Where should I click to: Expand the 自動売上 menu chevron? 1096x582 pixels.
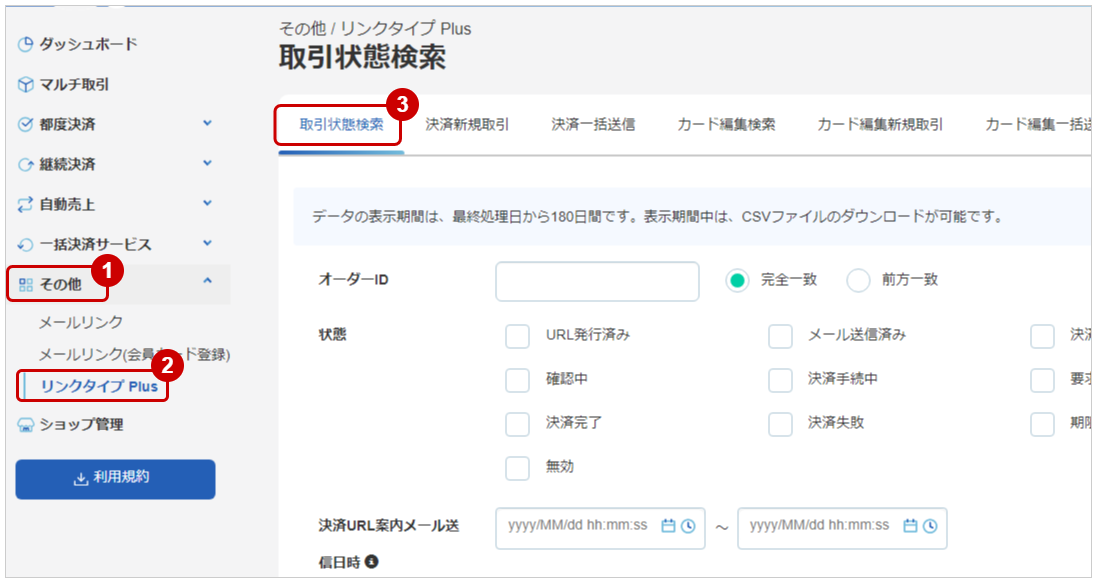point(207,203)
